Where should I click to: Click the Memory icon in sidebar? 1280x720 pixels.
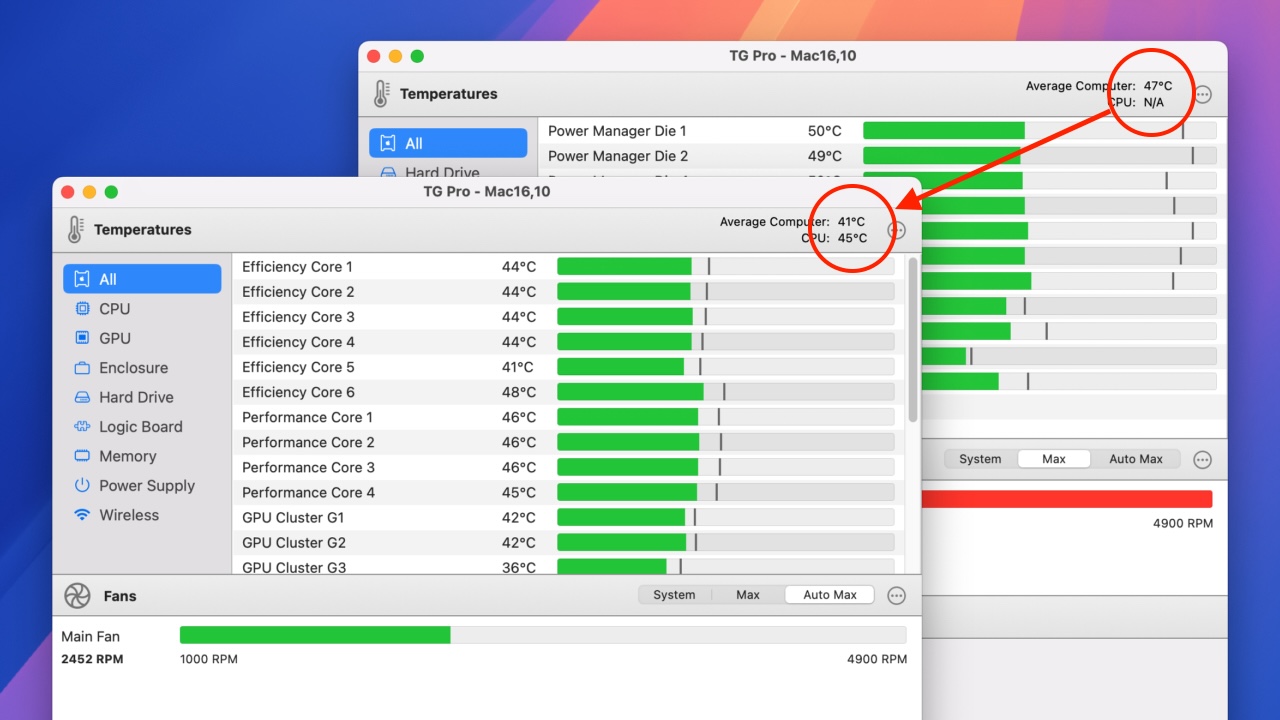click(x=82, y=456)
